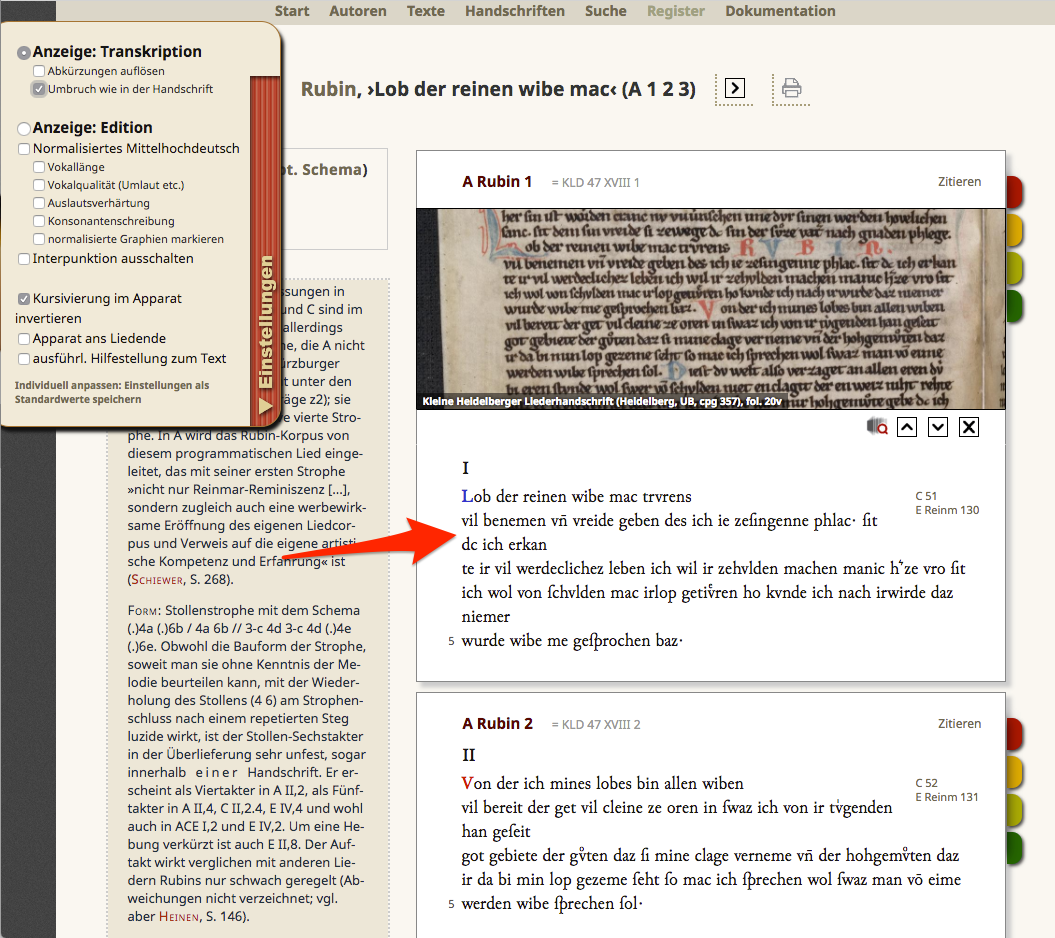Select the yellow tab beside A Rubin 1
The image size is (1055, 938).
coord(1014,229)
